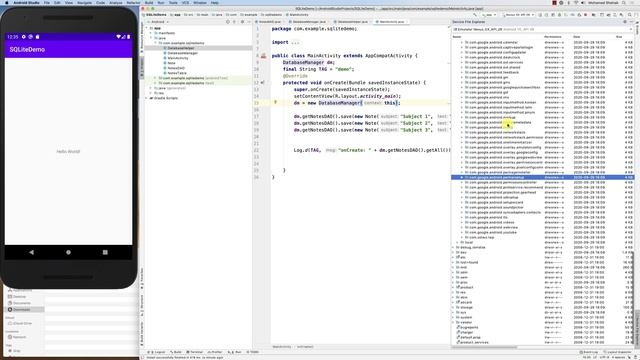Select MainActivity class in project tree
The image size is (640, 360).
[x=178, y=58]
